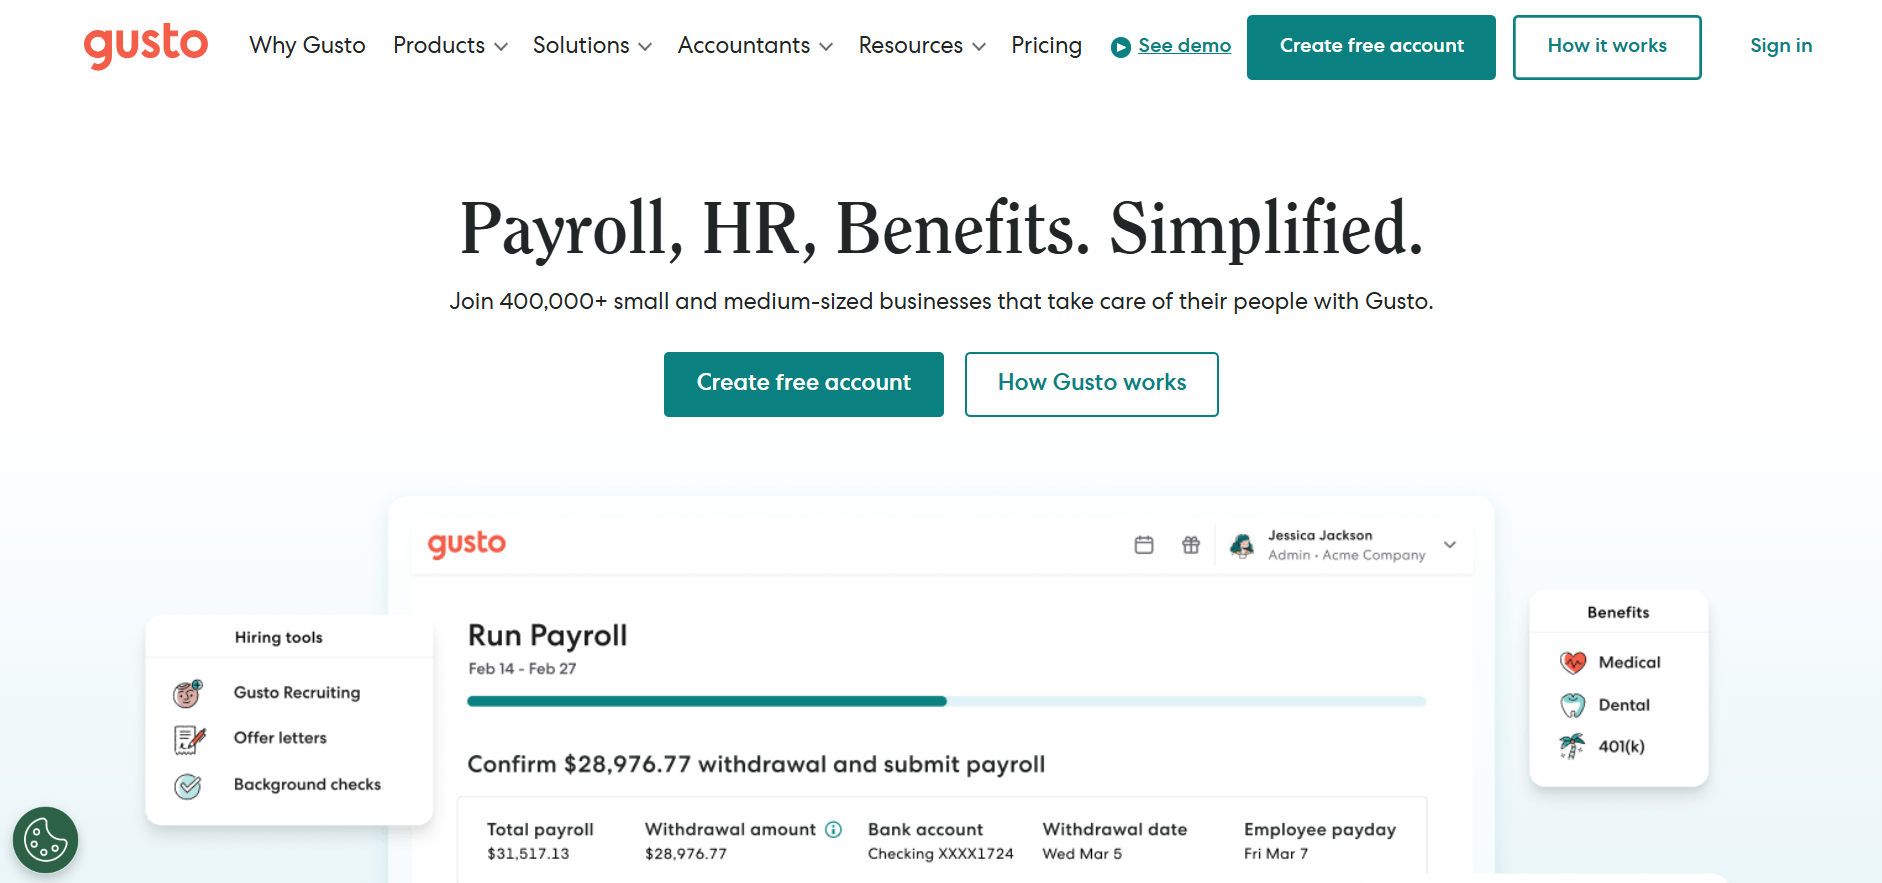
Task: Select the Gusto Recruiting label
Action: (297, 692)
